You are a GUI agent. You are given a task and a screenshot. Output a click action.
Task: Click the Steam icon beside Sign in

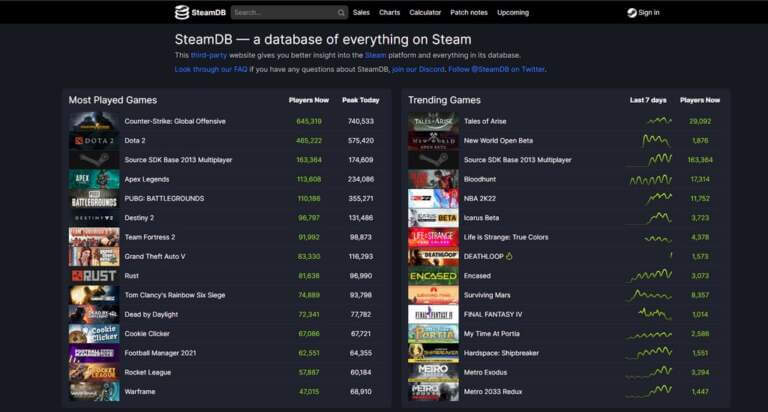tap(632, 13)
